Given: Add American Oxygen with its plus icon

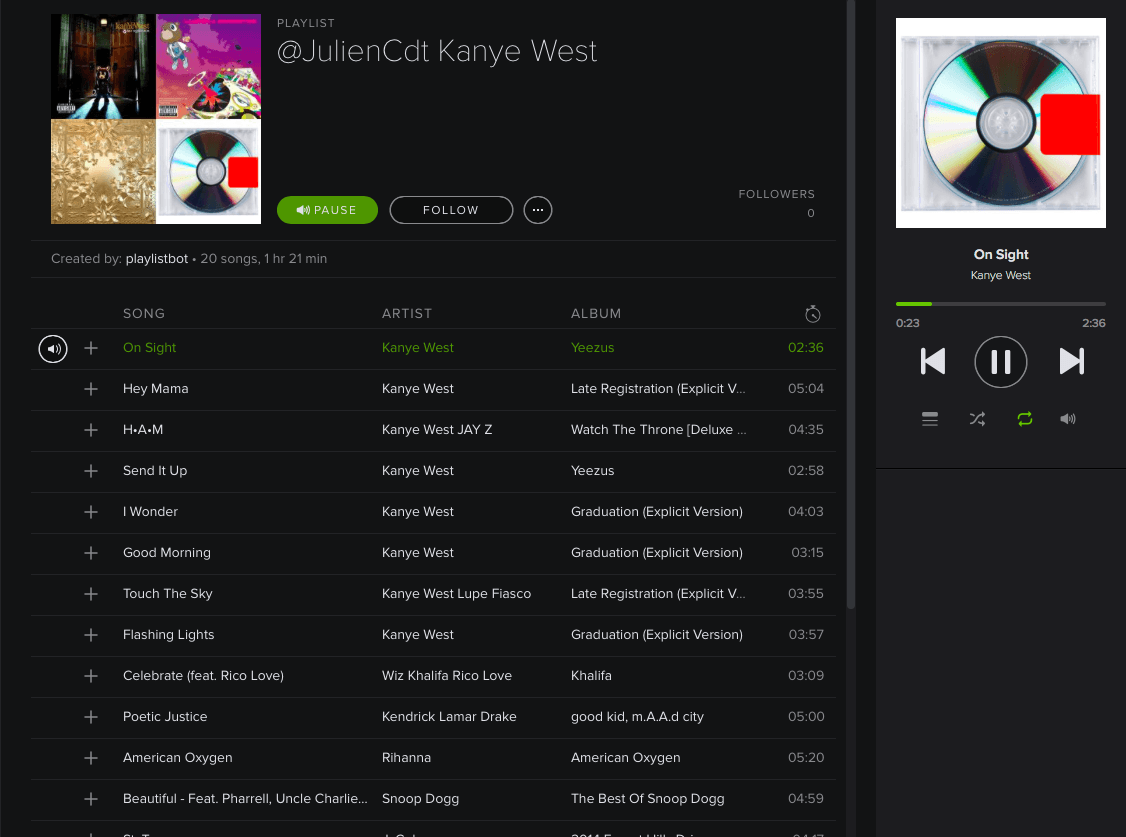Looking at the screenshot, I should 91,758.
